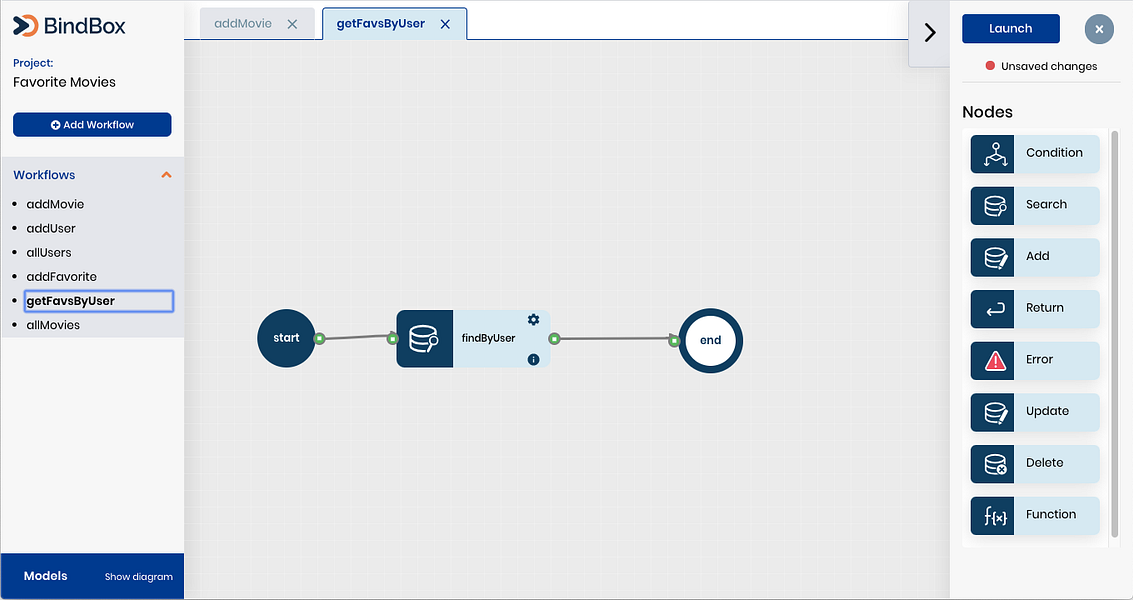This screenshot has width=1133, height=600.
Task: Click the findByUser output port
Action: pyautogui.click(x=554, y=338)
